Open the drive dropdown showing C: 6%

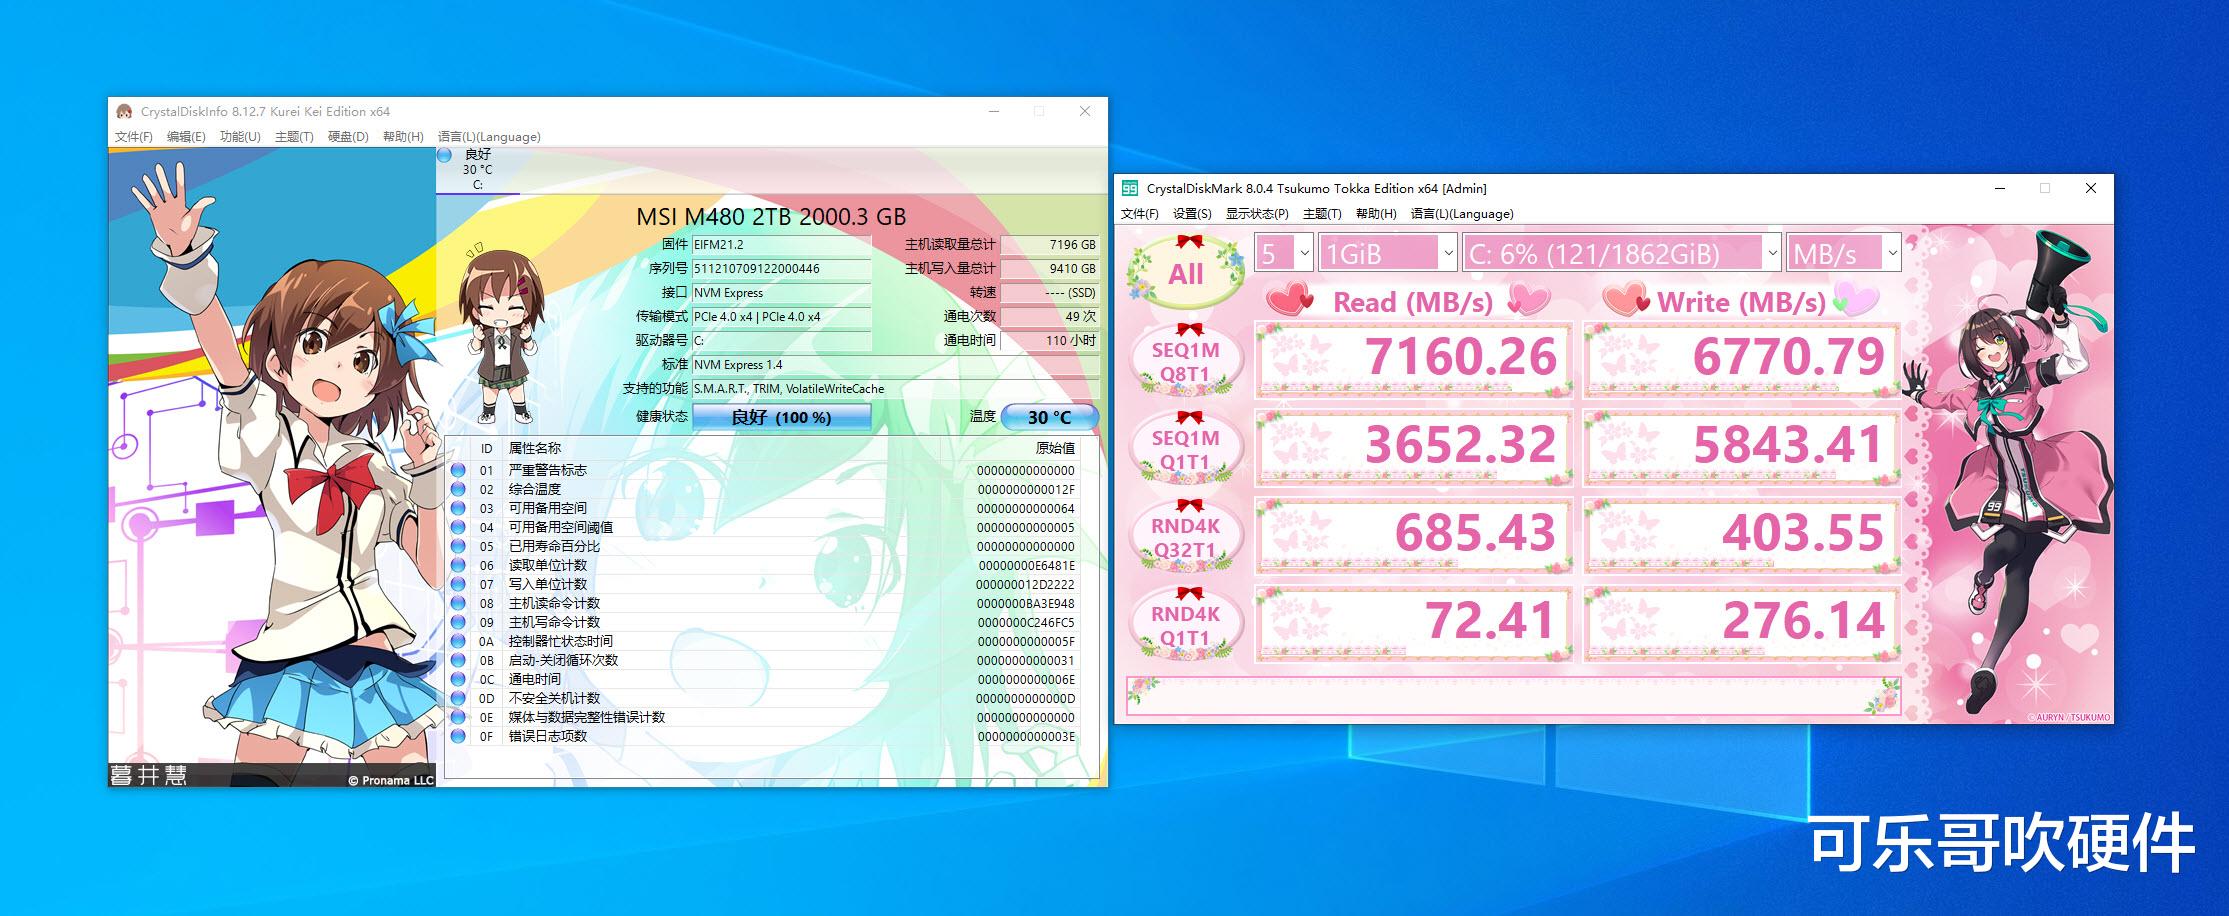pos(1622,253)
